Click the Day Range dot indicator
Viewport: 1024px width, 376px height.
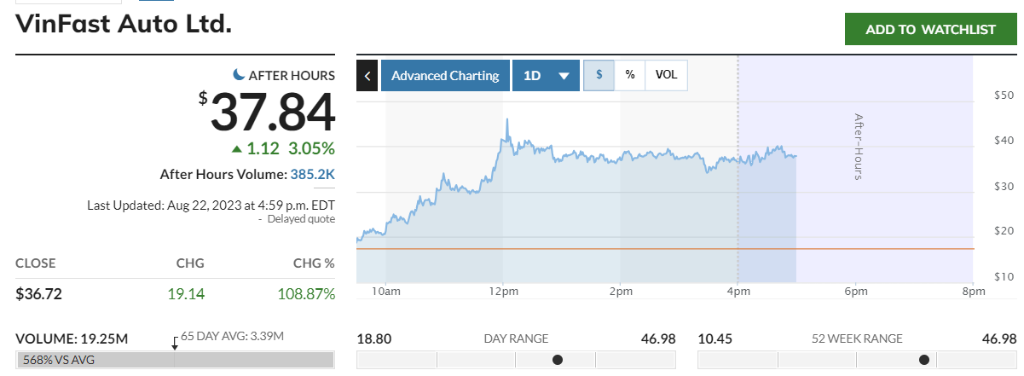coord(558,360)
